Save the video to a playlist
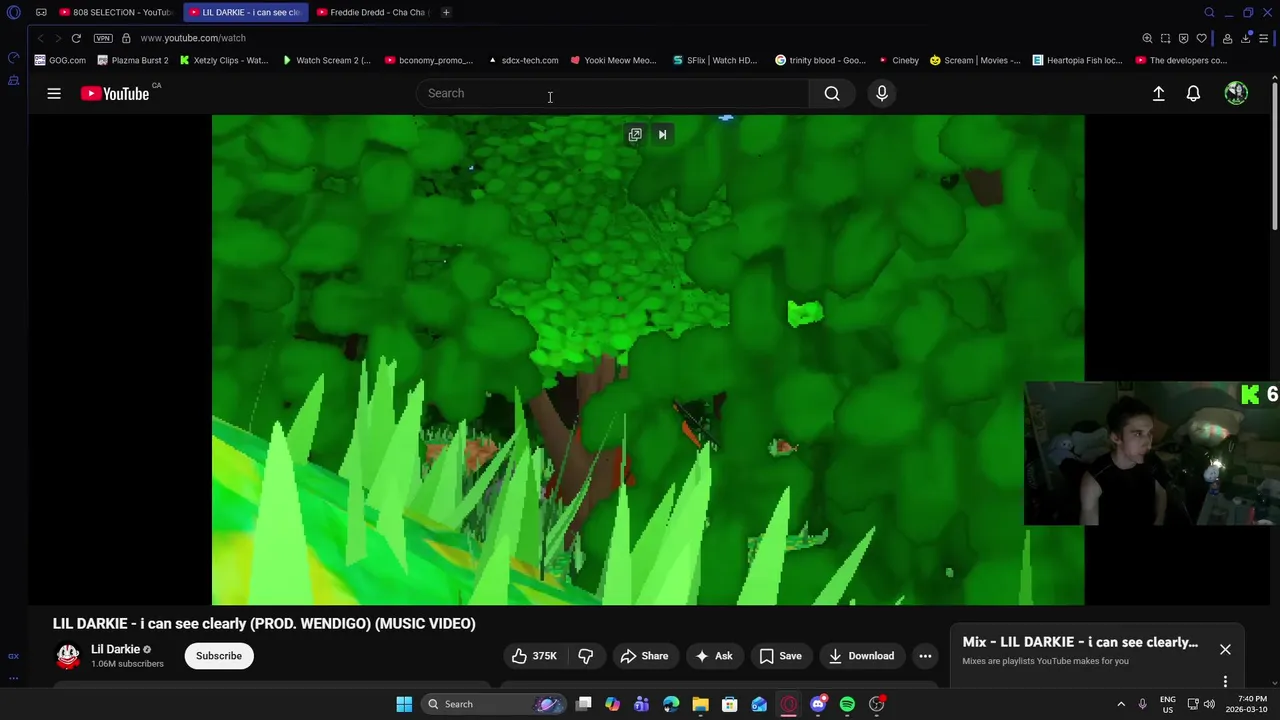The image size is (1280, 720). 780,656
